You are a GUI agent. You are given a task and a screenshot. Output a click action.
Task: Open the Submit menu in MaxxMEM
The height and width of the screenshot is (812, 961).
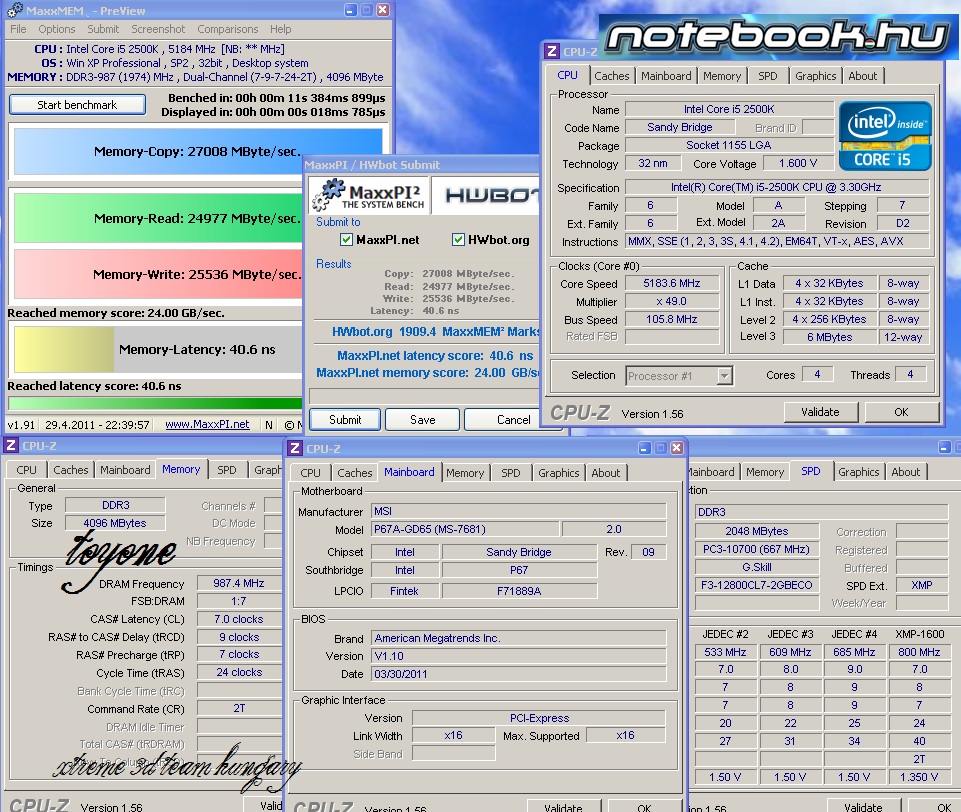(103, 29)
